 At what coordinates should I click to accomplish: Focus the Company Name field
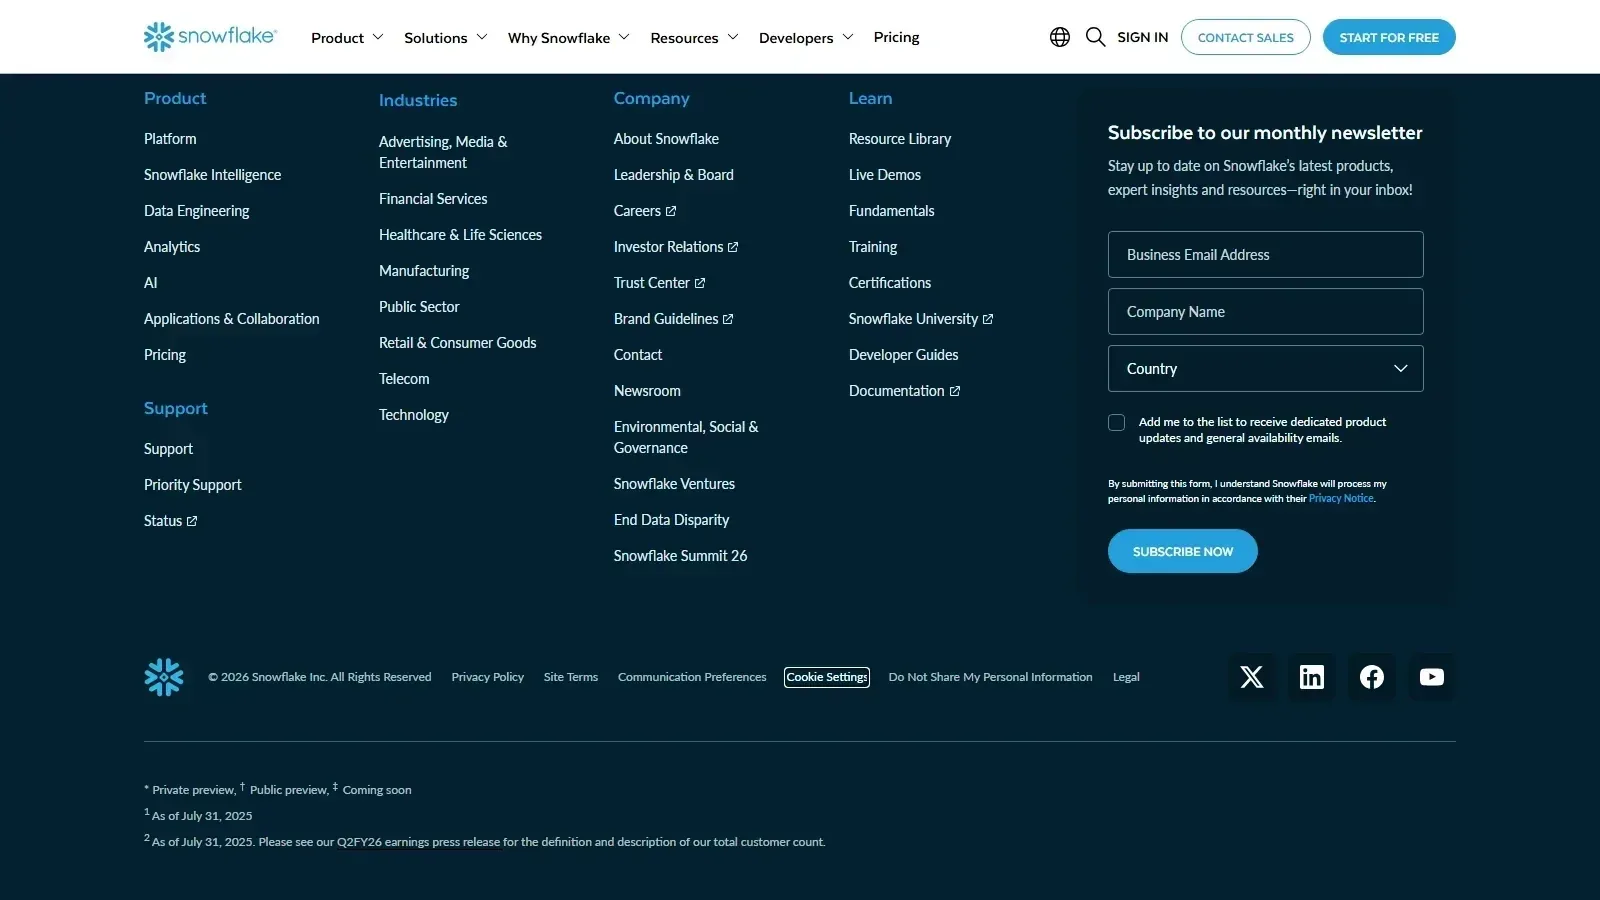pos(1265,311)
